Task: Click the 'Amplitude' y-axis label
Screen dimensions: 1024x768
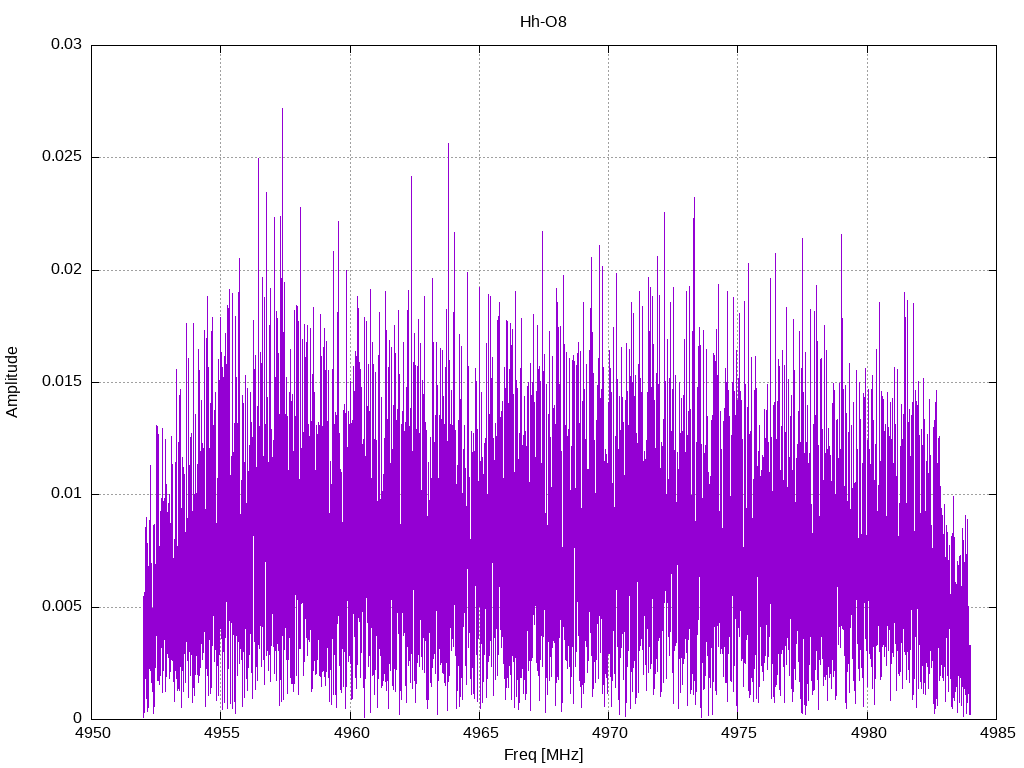Action: coord(12,382)
